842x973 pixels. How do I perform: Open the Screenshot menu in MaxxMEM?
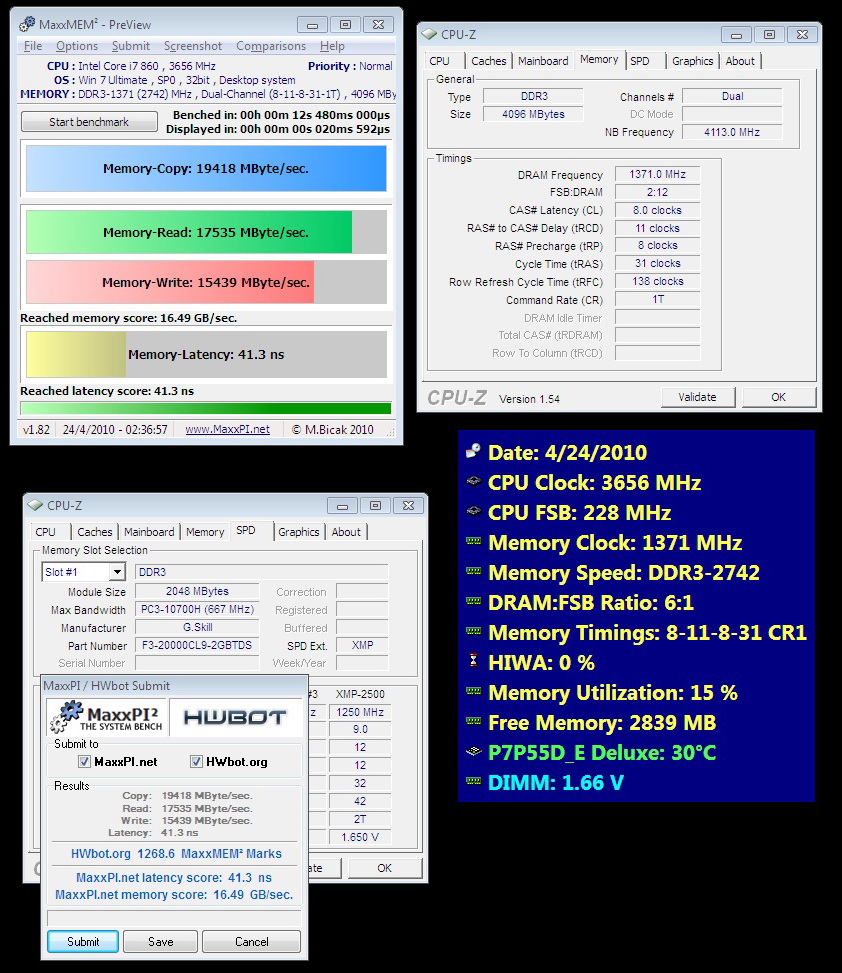(193, 46)
